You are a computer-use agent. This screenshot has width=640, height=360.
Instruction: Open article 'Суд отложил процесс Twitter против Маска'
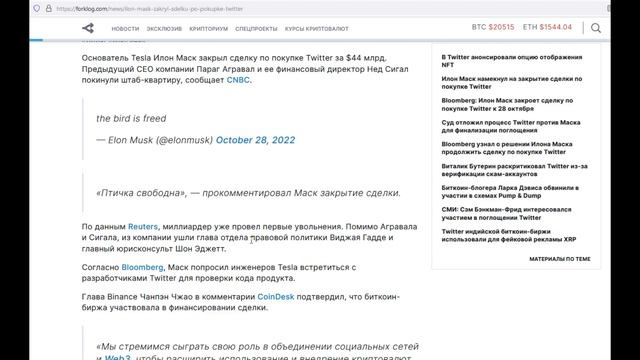(x=511, y=126)
